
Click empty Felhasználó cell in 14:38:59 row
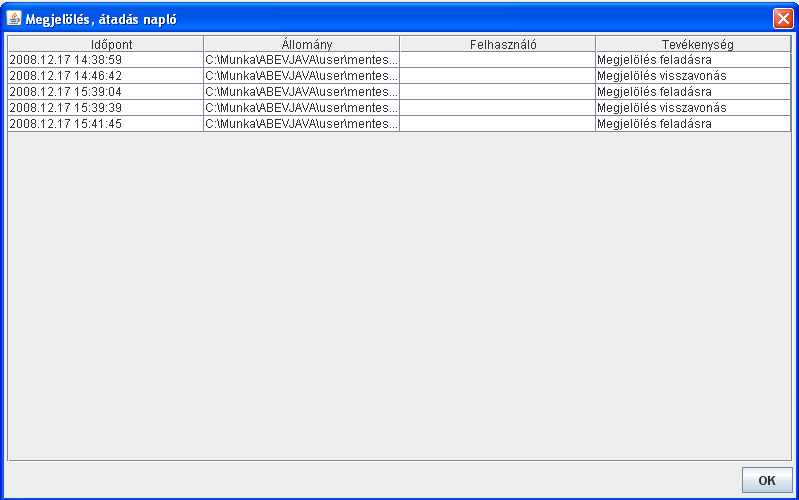pyautogui.click(x=497, y=60)
